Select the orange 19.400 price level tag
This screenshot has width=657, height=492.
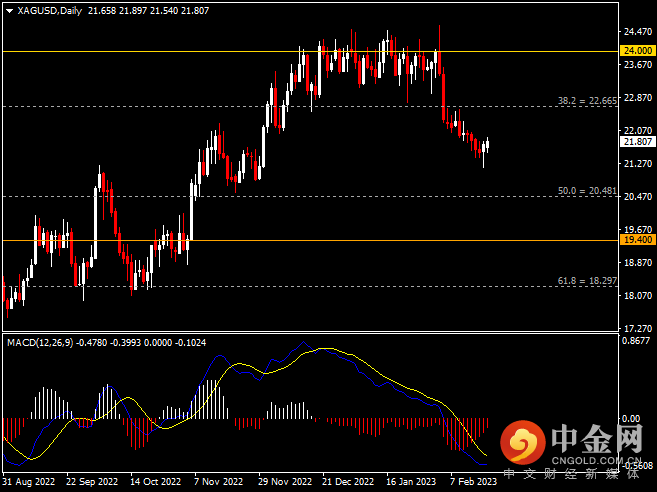pos(637,240)
